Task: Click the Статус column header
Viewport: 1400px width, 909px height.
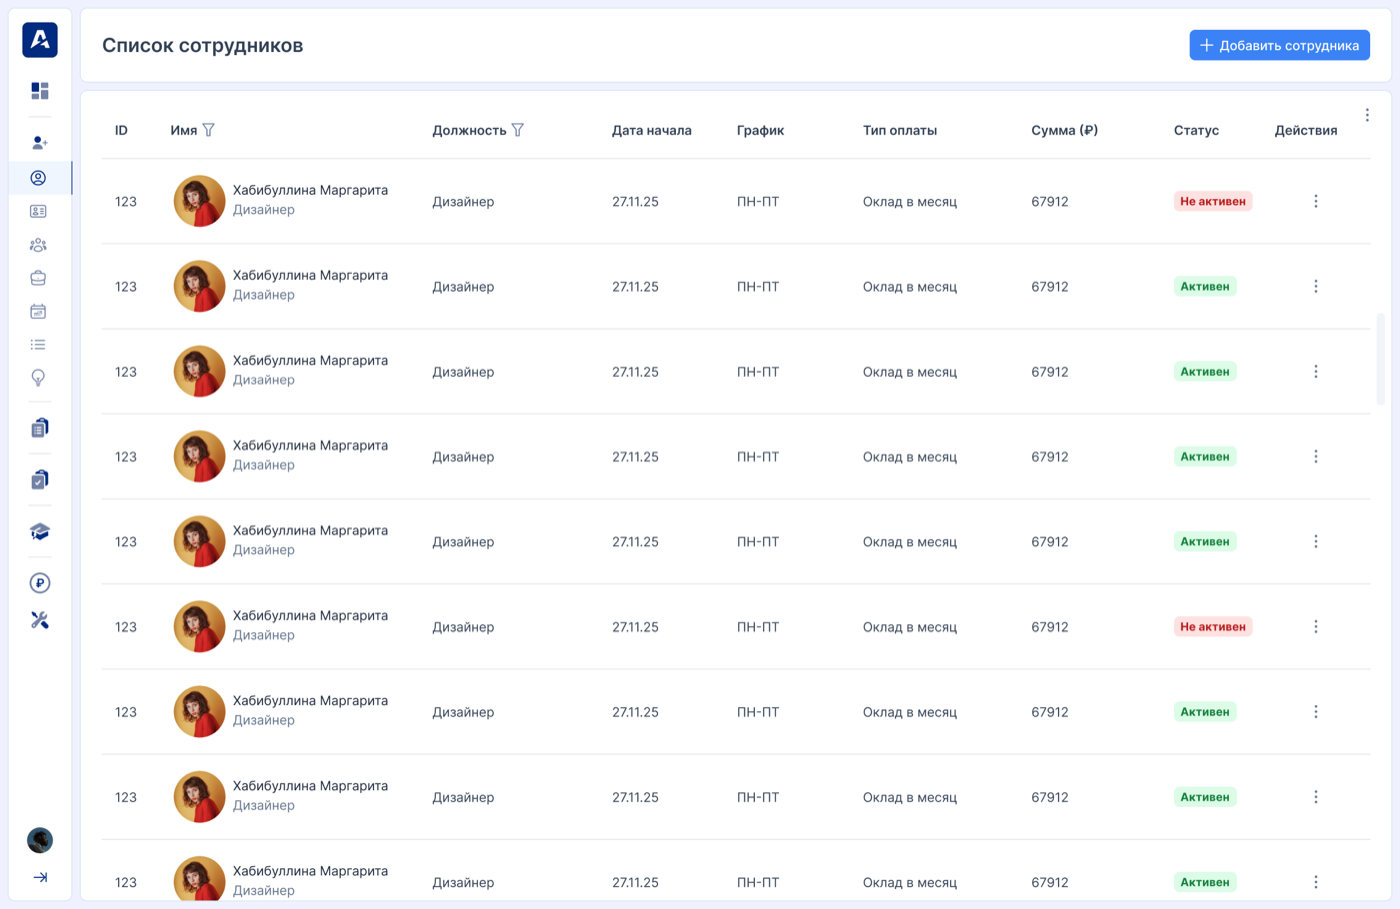Action: (x=1196, y=130)
